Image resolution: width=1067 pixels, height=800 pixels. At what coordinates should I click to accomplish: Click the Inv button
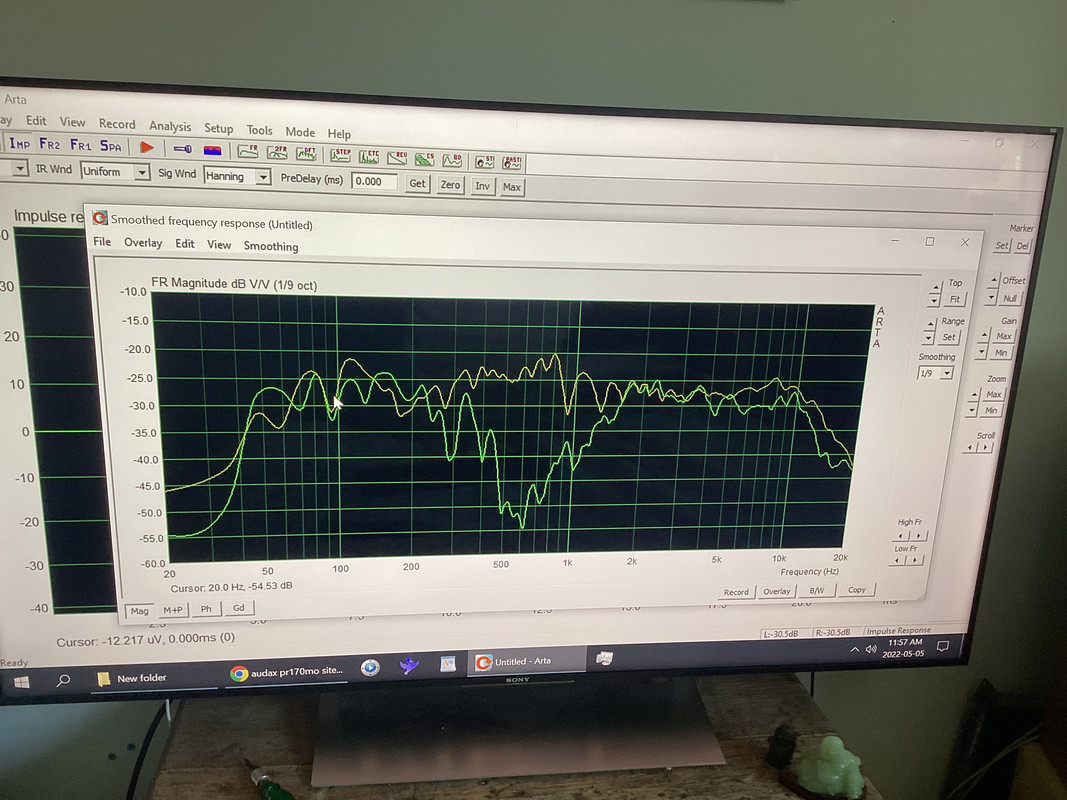482,186
